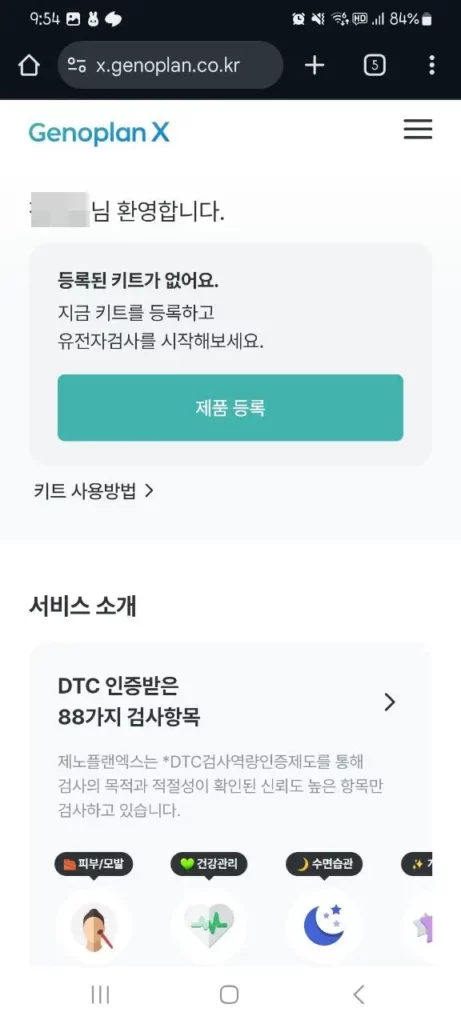The width and height of the screenshot is (461, 1024).
Task: Tap the Android home navigation button
Action: pos(229,994)
